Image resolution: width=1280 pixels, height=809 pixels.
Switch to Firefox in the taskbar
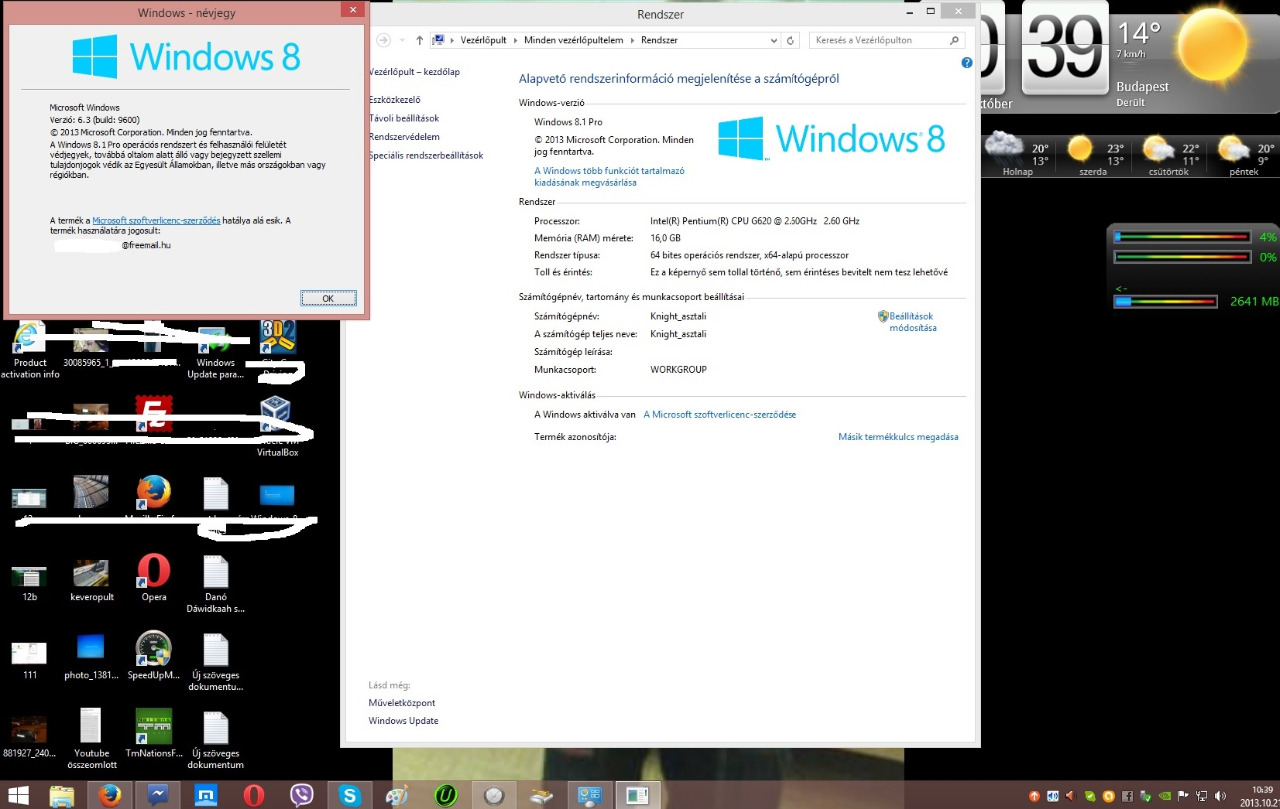(x=110, y=796)
